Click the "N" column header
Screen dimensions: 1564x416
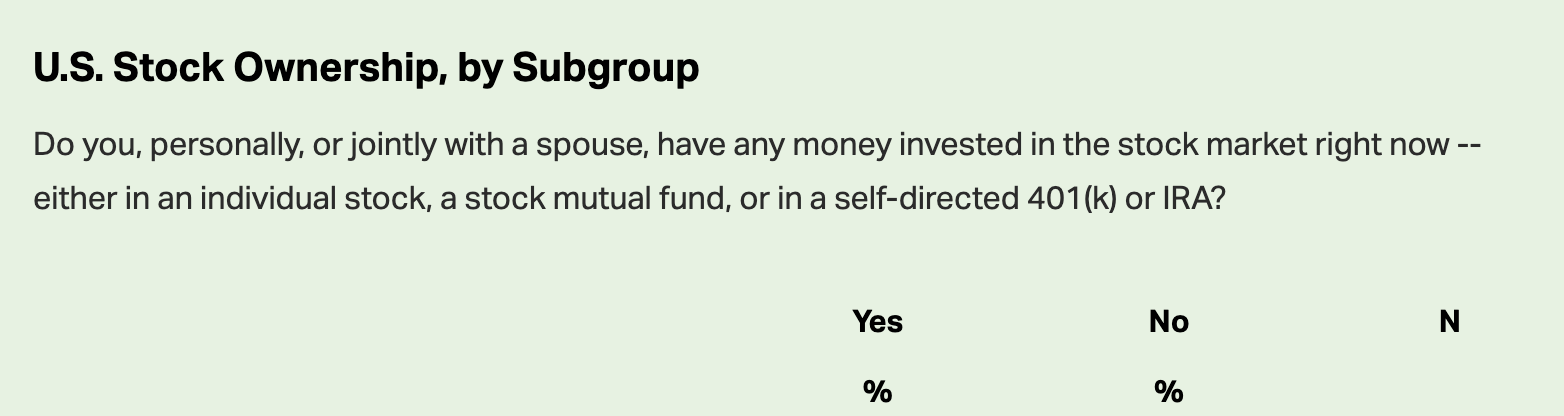[1449, 321]
